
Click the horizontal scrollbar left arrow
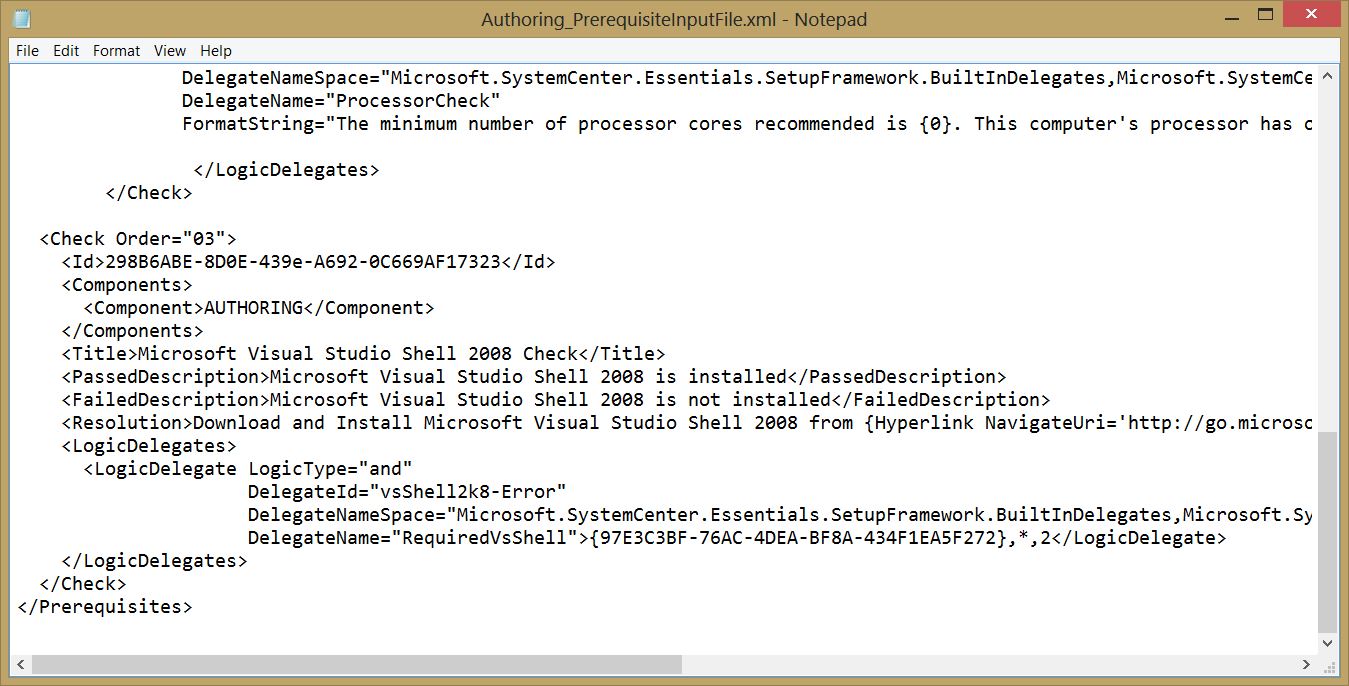point(22,665)
